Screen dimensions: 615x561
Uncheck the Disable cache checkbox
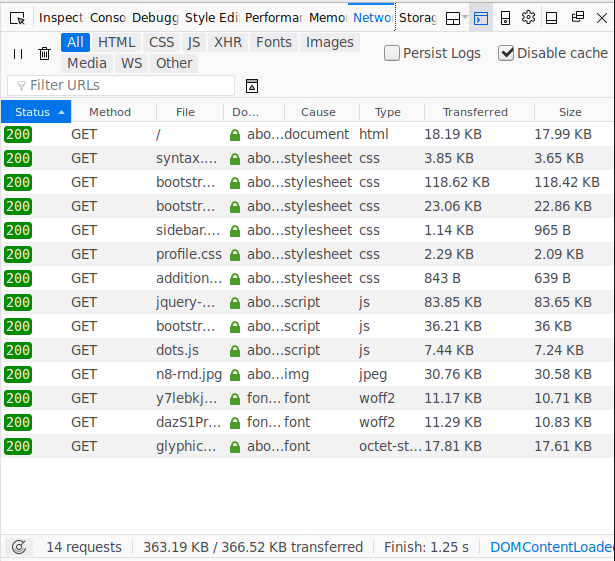506,53
